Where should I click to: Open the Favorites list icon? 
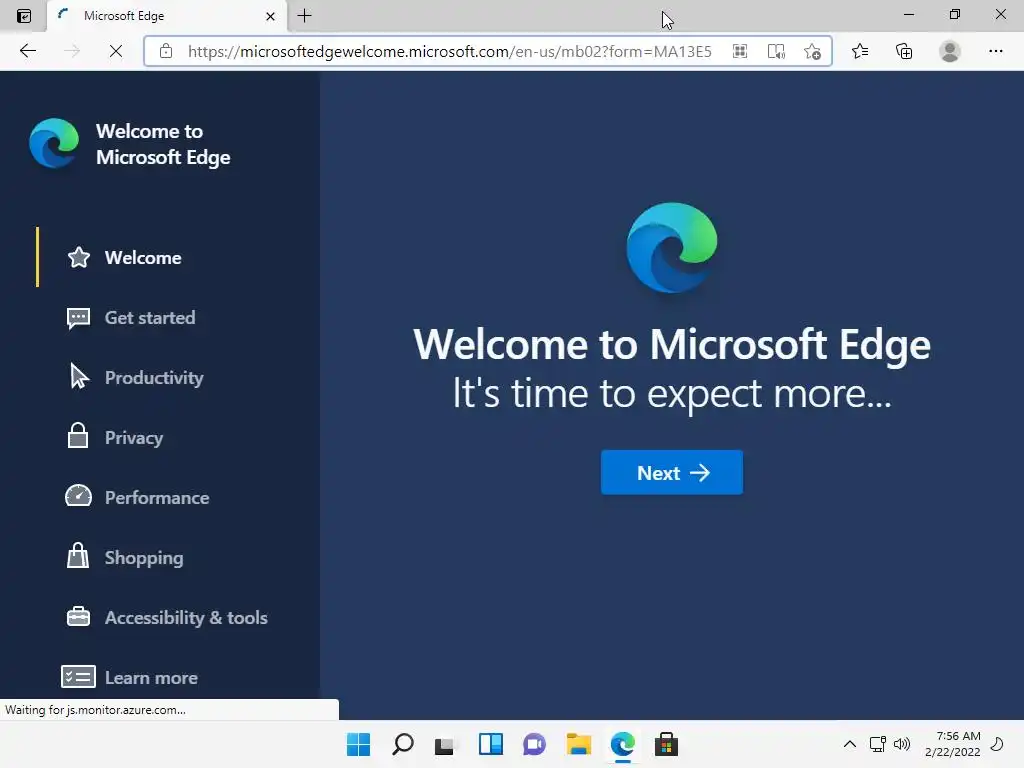click(860, 51)
